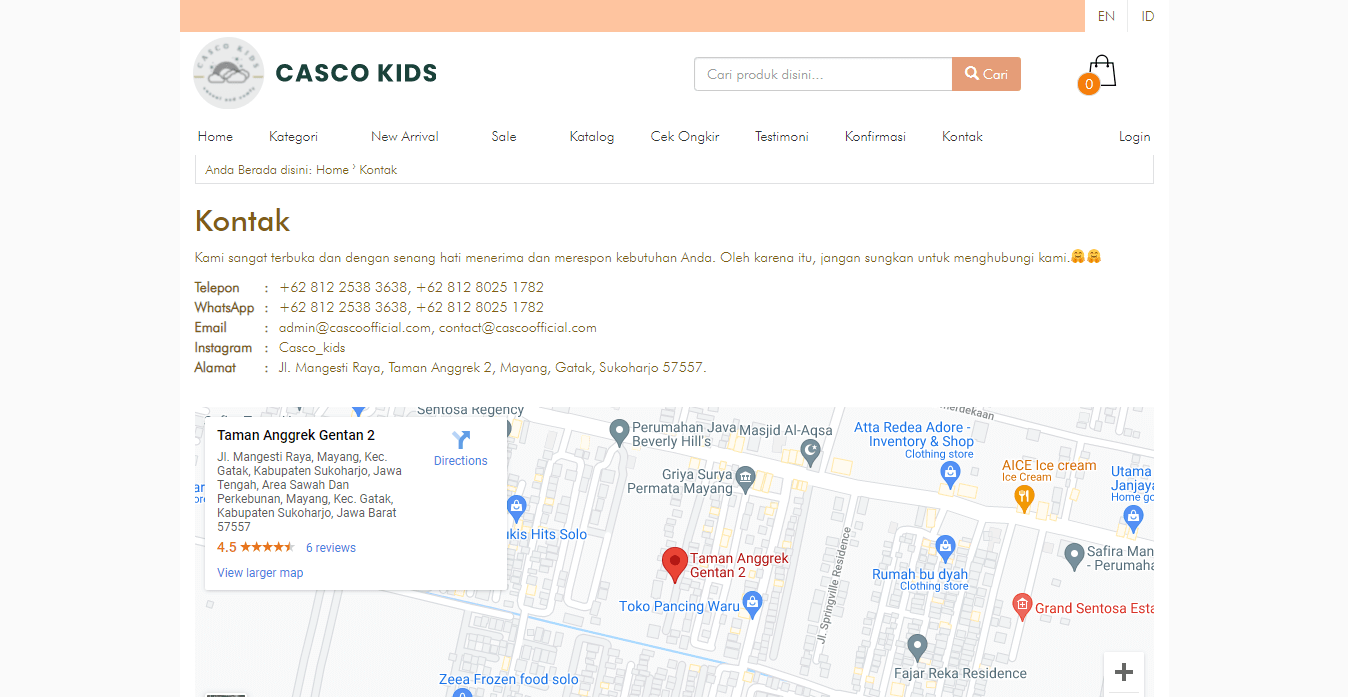
Task: Click Taman Anggrek Gentan 2 card title
Action: [x=296, y=435]
